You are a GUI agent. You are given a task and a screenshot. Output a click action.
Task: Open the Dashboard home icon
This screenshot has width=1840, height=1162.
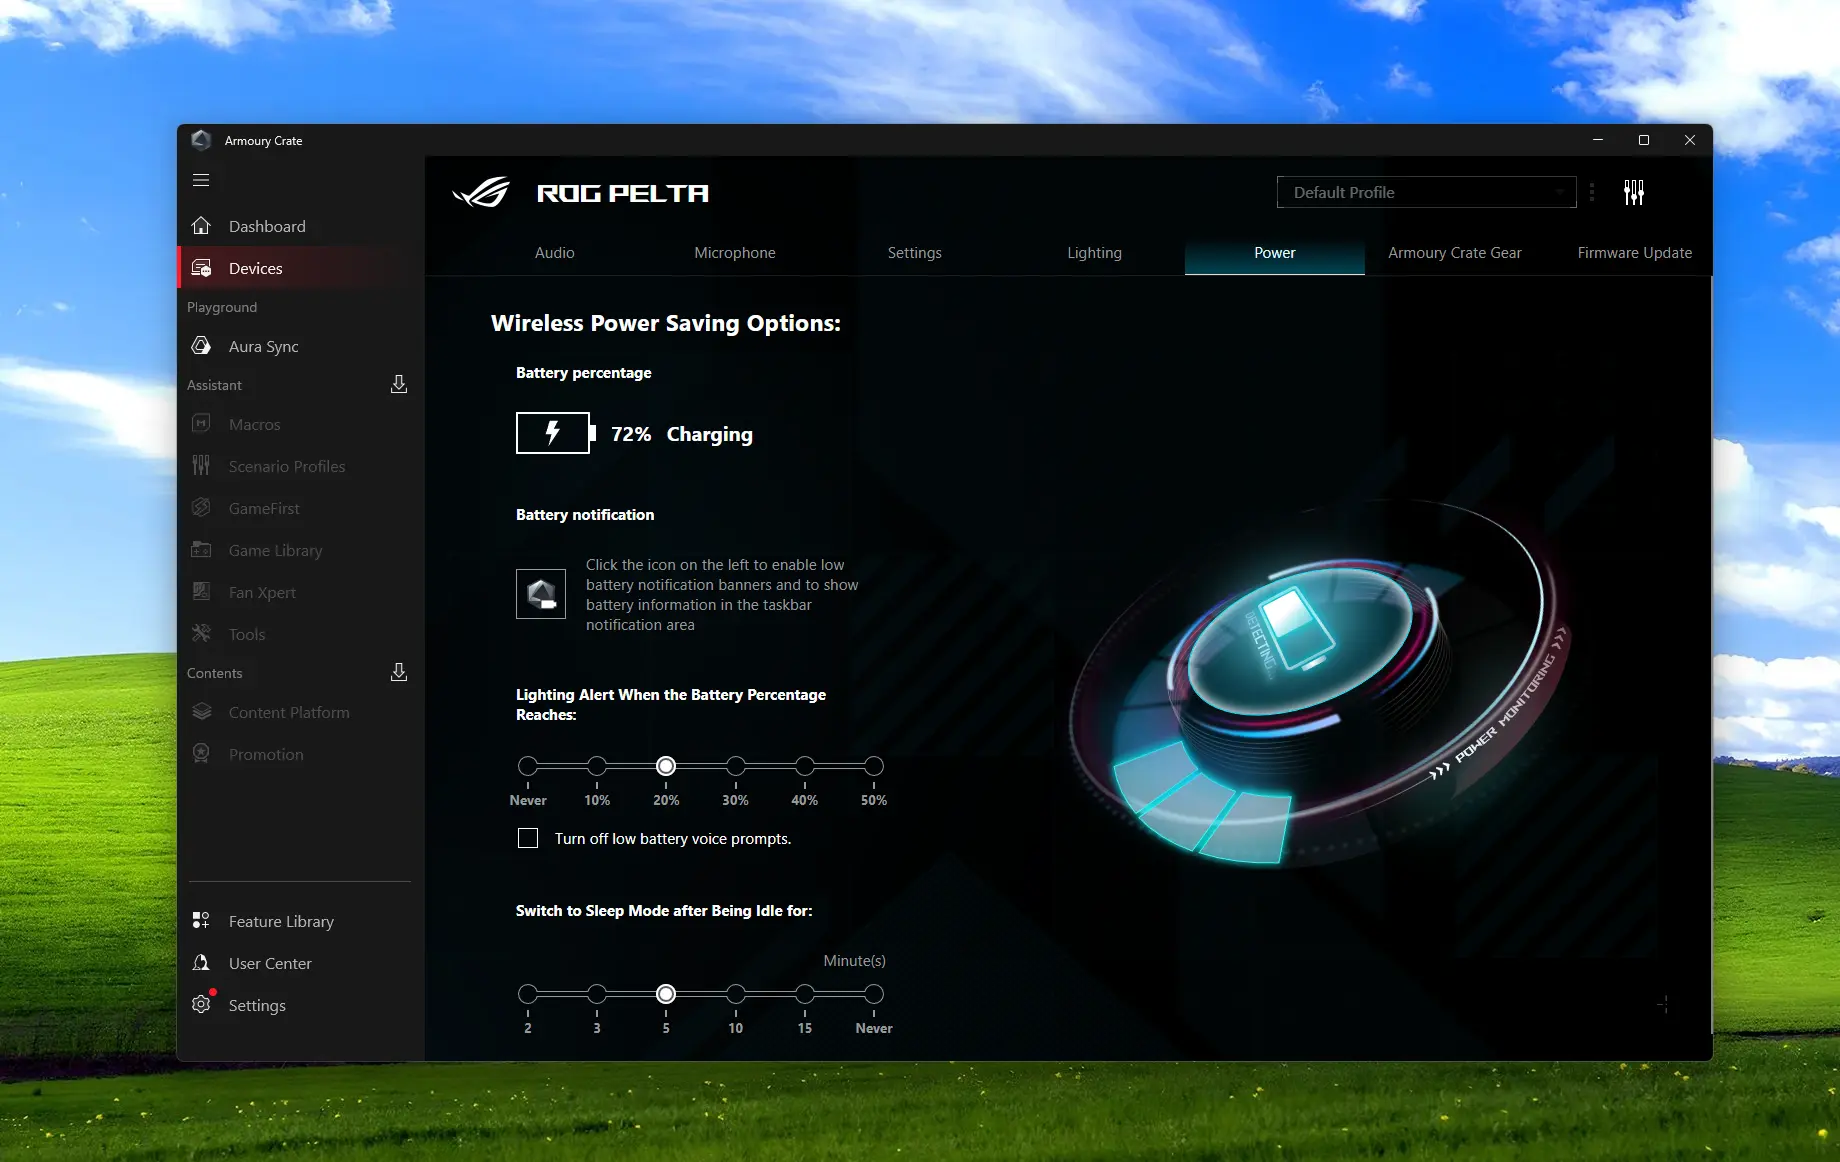point(201,226)
